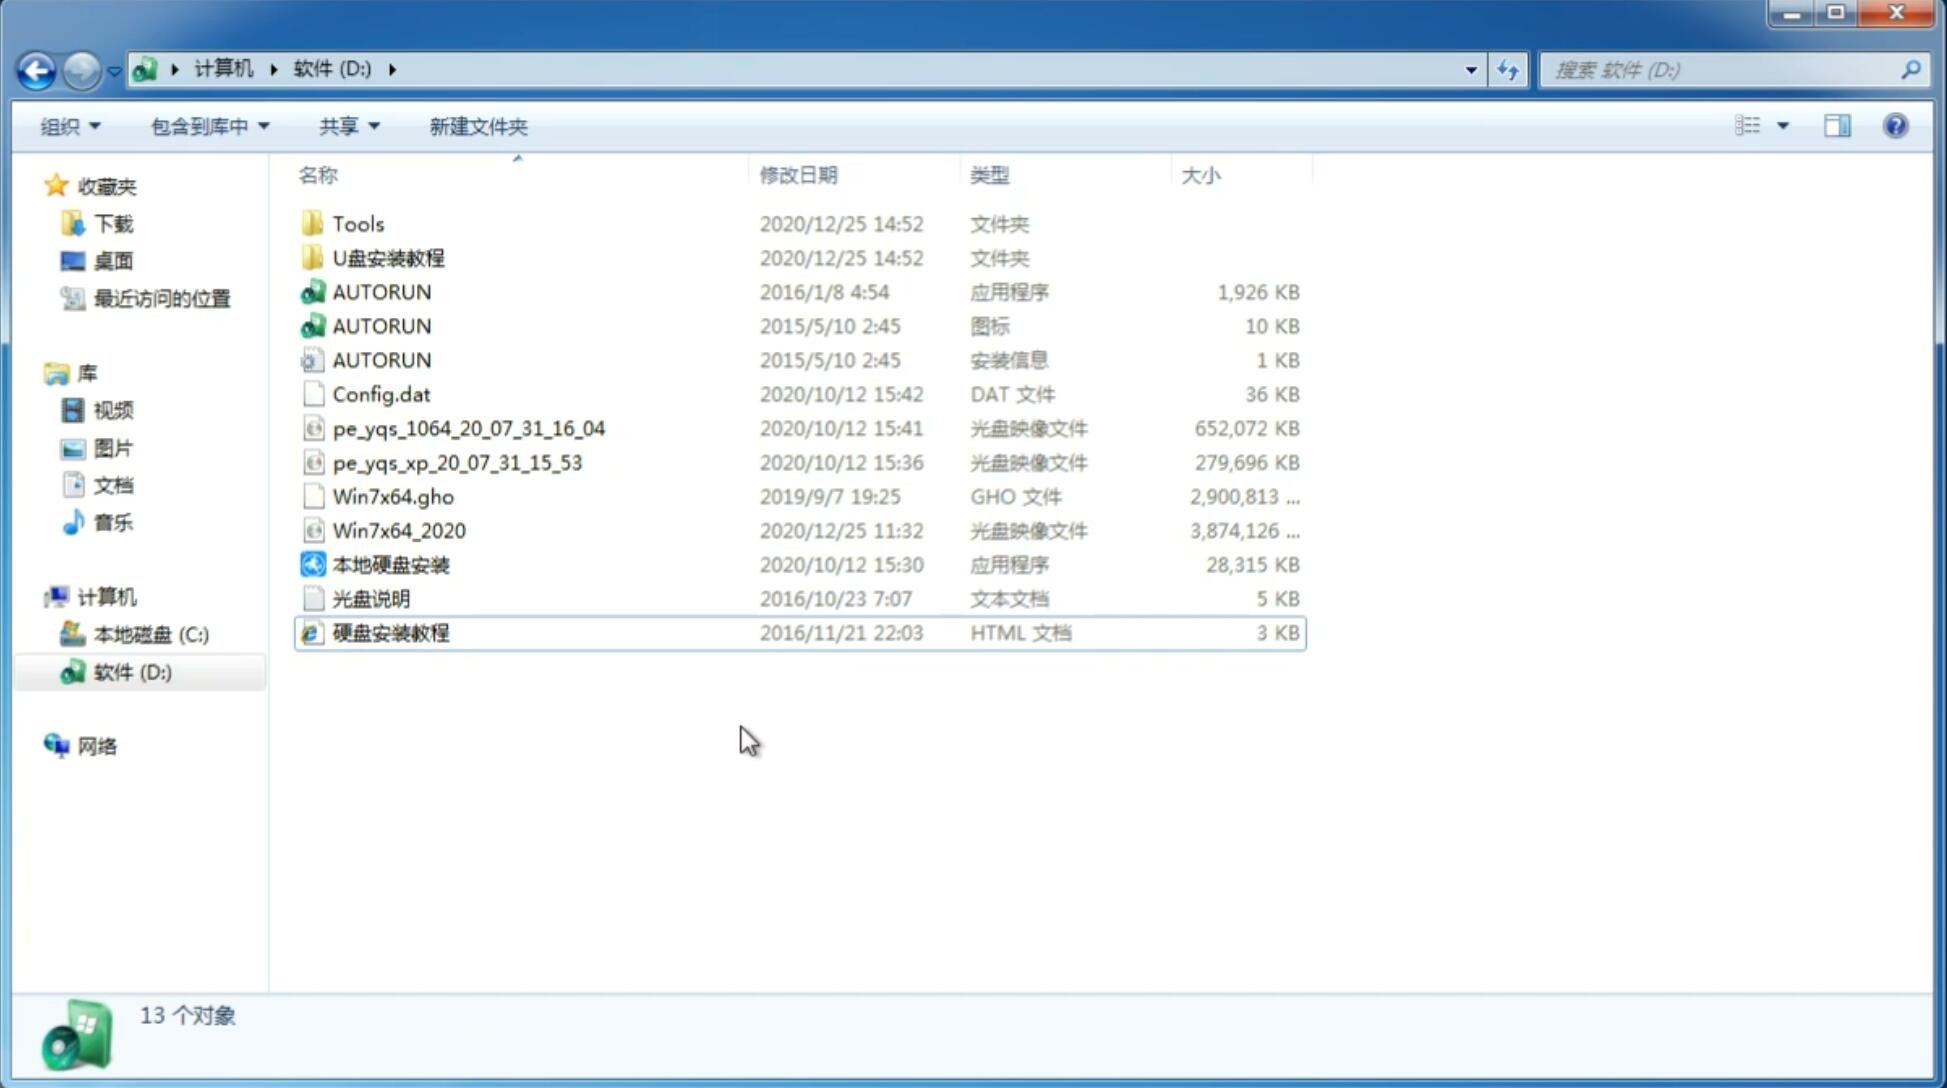Open the Tools folder

point(358,223)
